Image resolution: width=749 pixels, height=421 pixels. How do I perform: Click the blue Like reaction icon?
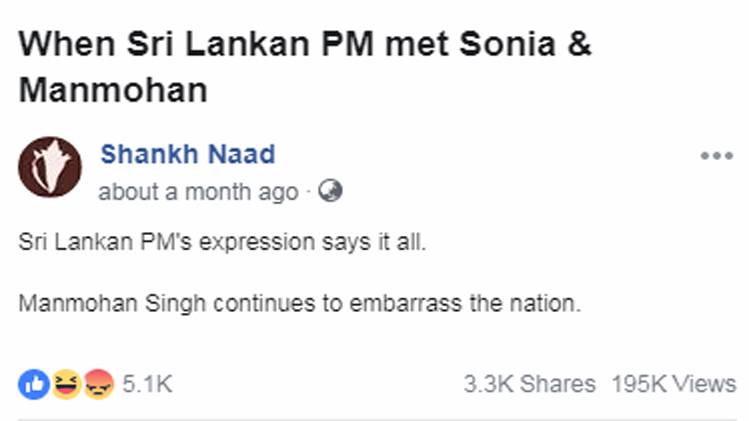(35, 383)
